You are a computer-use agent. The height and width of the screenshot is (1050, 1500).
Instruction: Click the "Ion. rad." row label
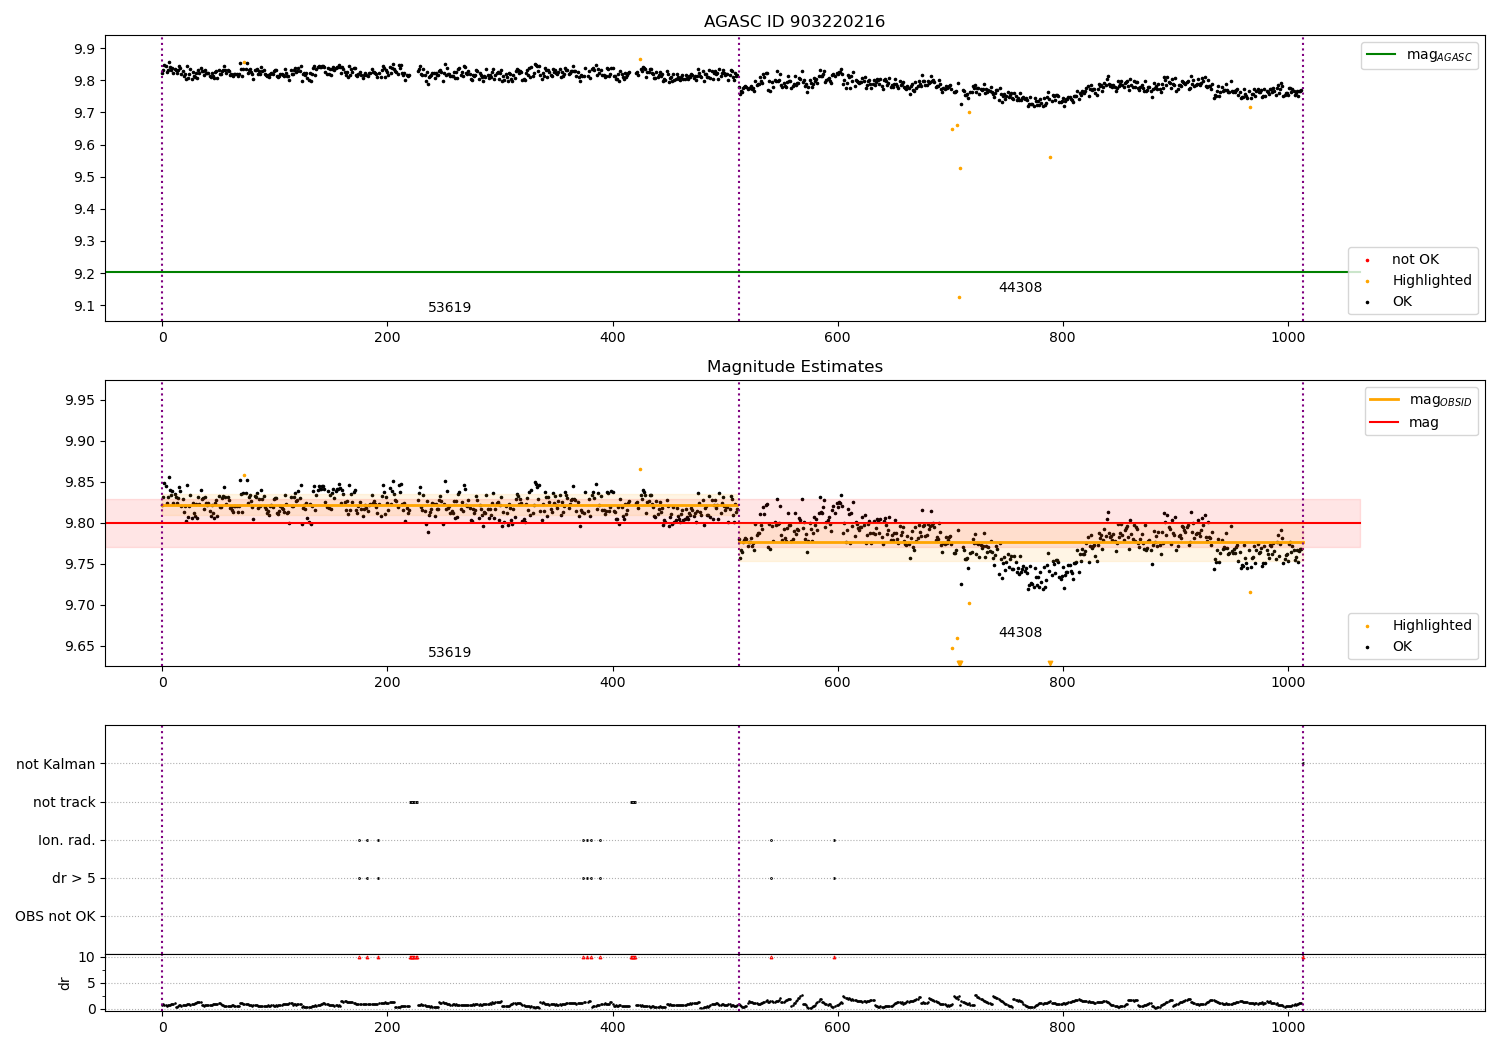tap(67, 841)
